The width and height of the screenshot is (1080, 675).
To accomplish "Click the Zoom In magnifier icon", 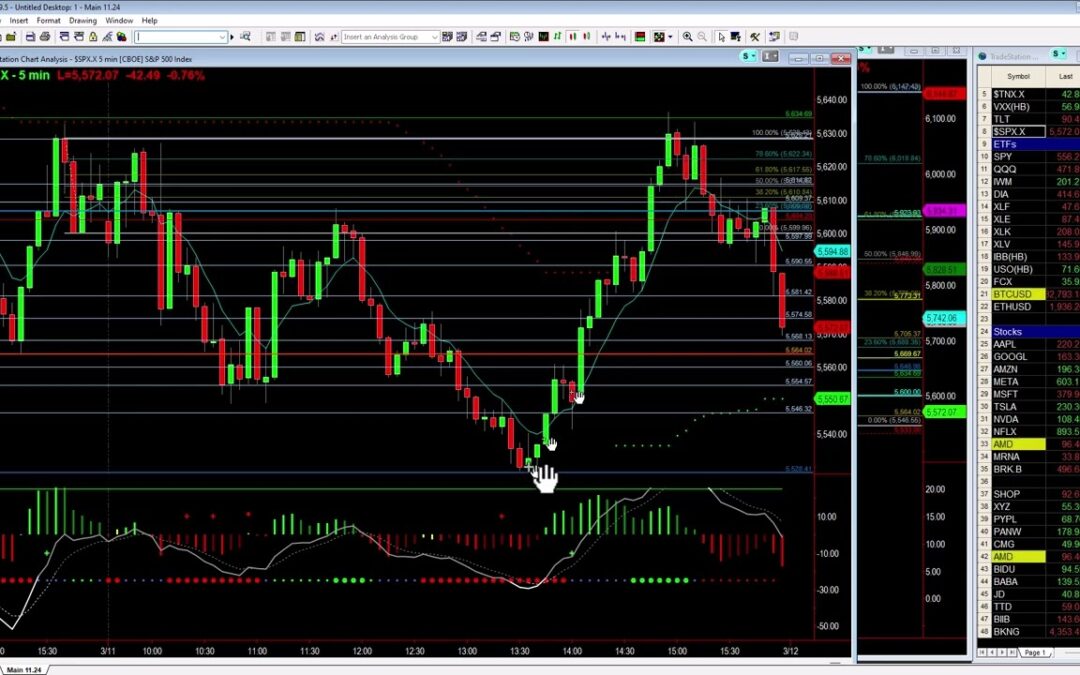I will [x=687, y=37].
